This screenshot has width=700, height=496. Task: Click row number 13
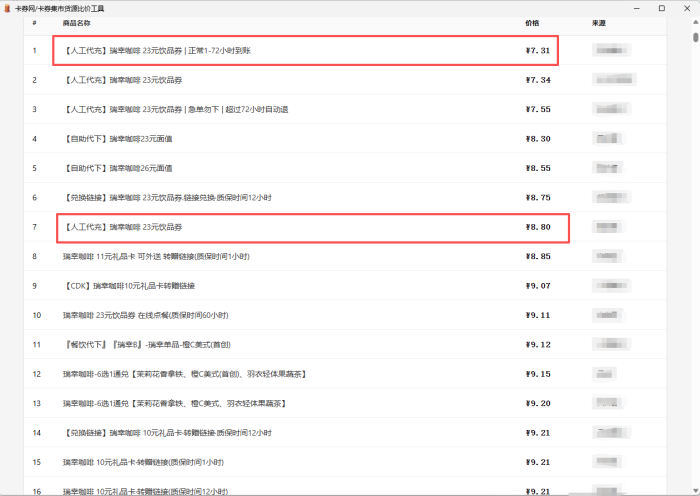[x=37, y=404]
